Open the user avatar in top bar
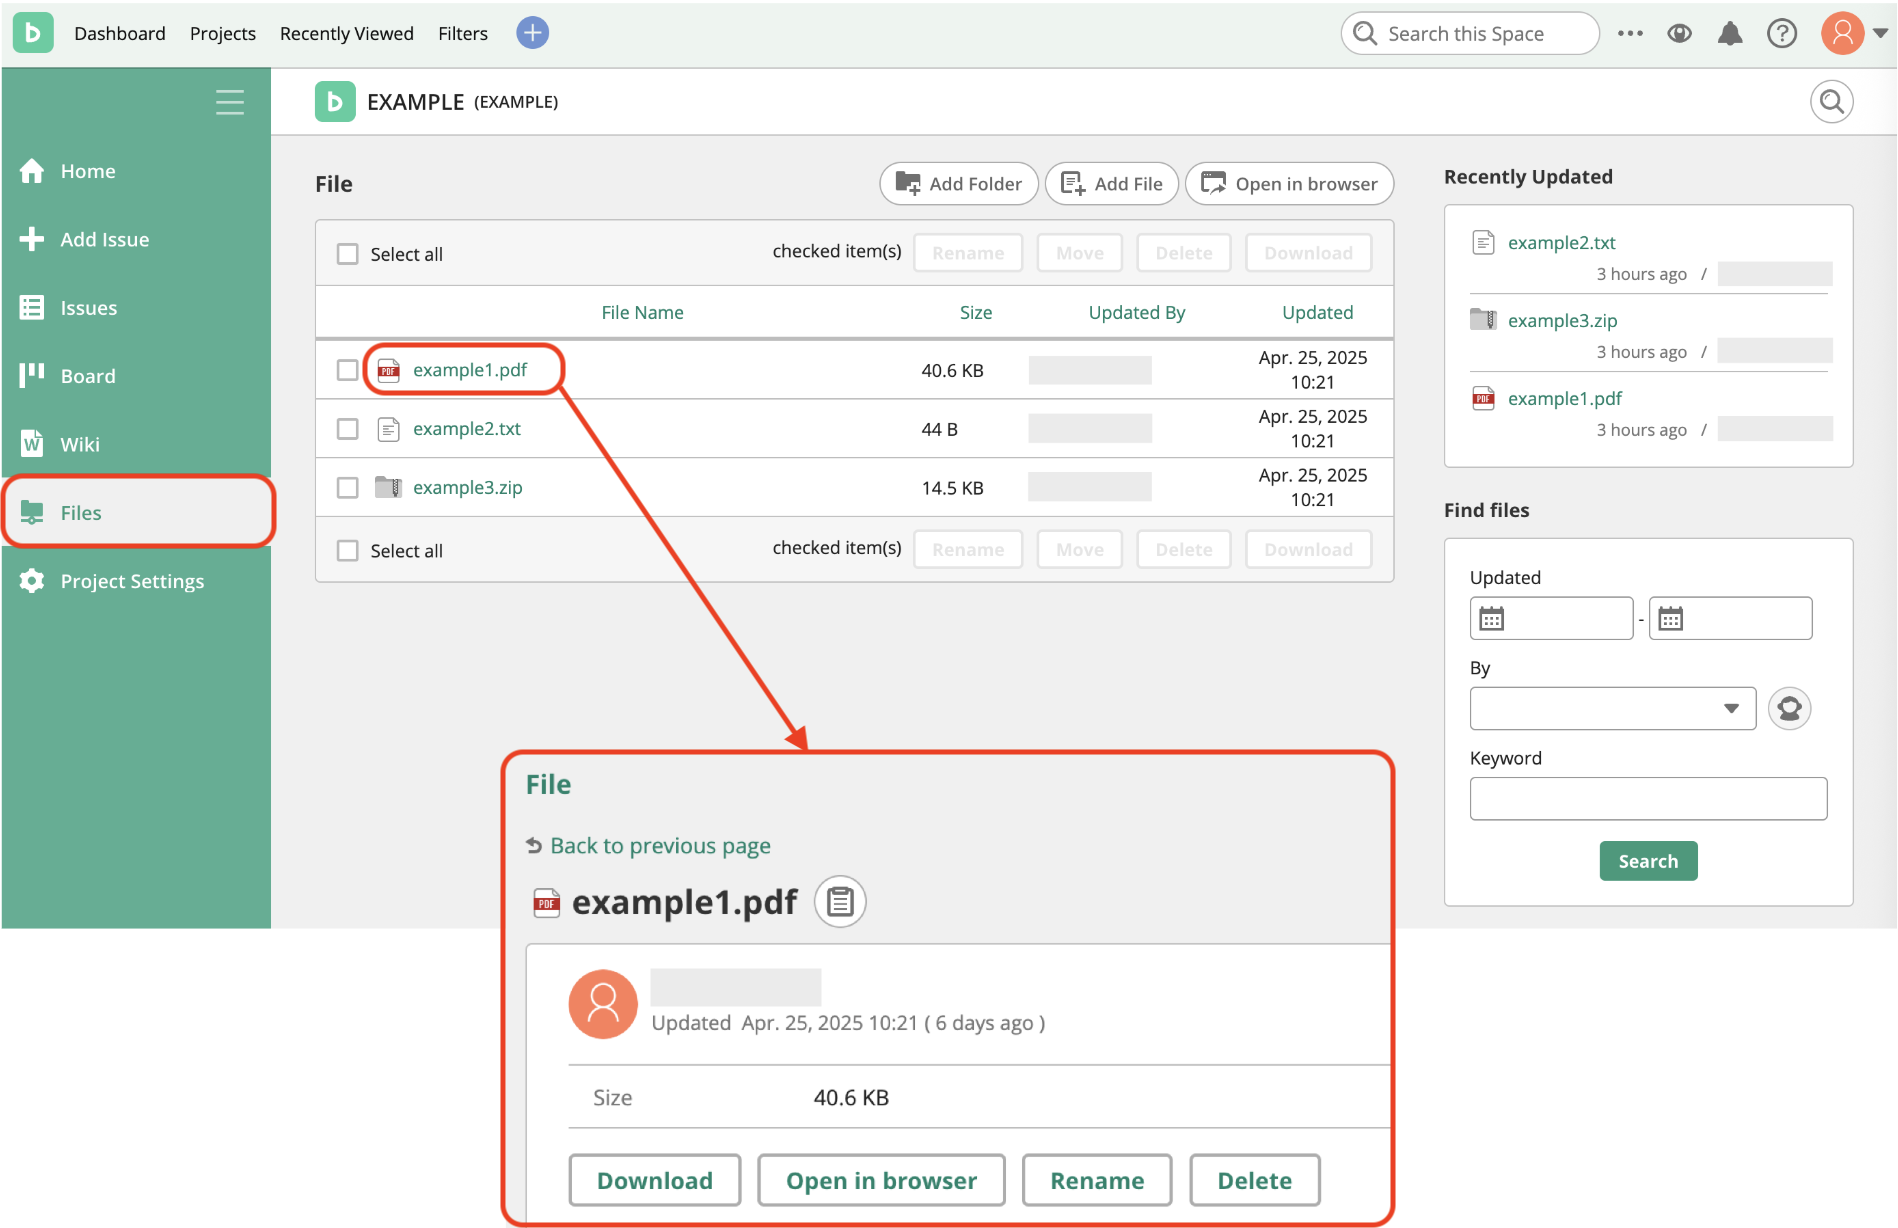Image resolution: width=1898 pixels, height=1228 pixels. (1842, 33)
